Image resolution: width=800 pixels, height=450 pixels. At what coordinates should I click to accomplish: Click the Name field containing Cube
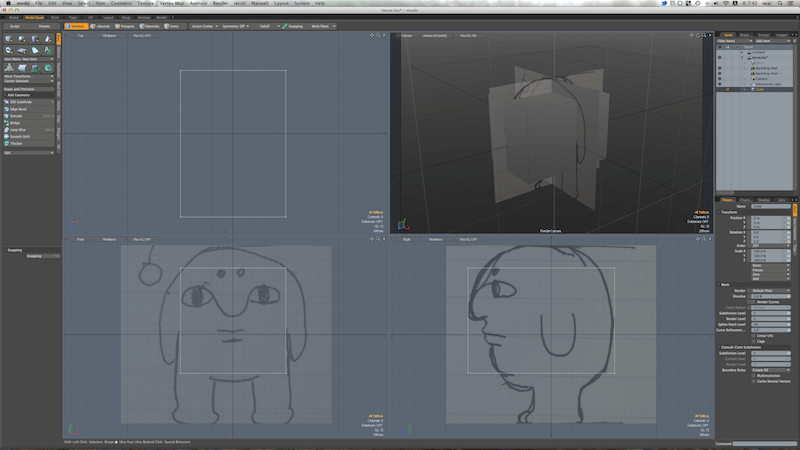coord(770,206)
